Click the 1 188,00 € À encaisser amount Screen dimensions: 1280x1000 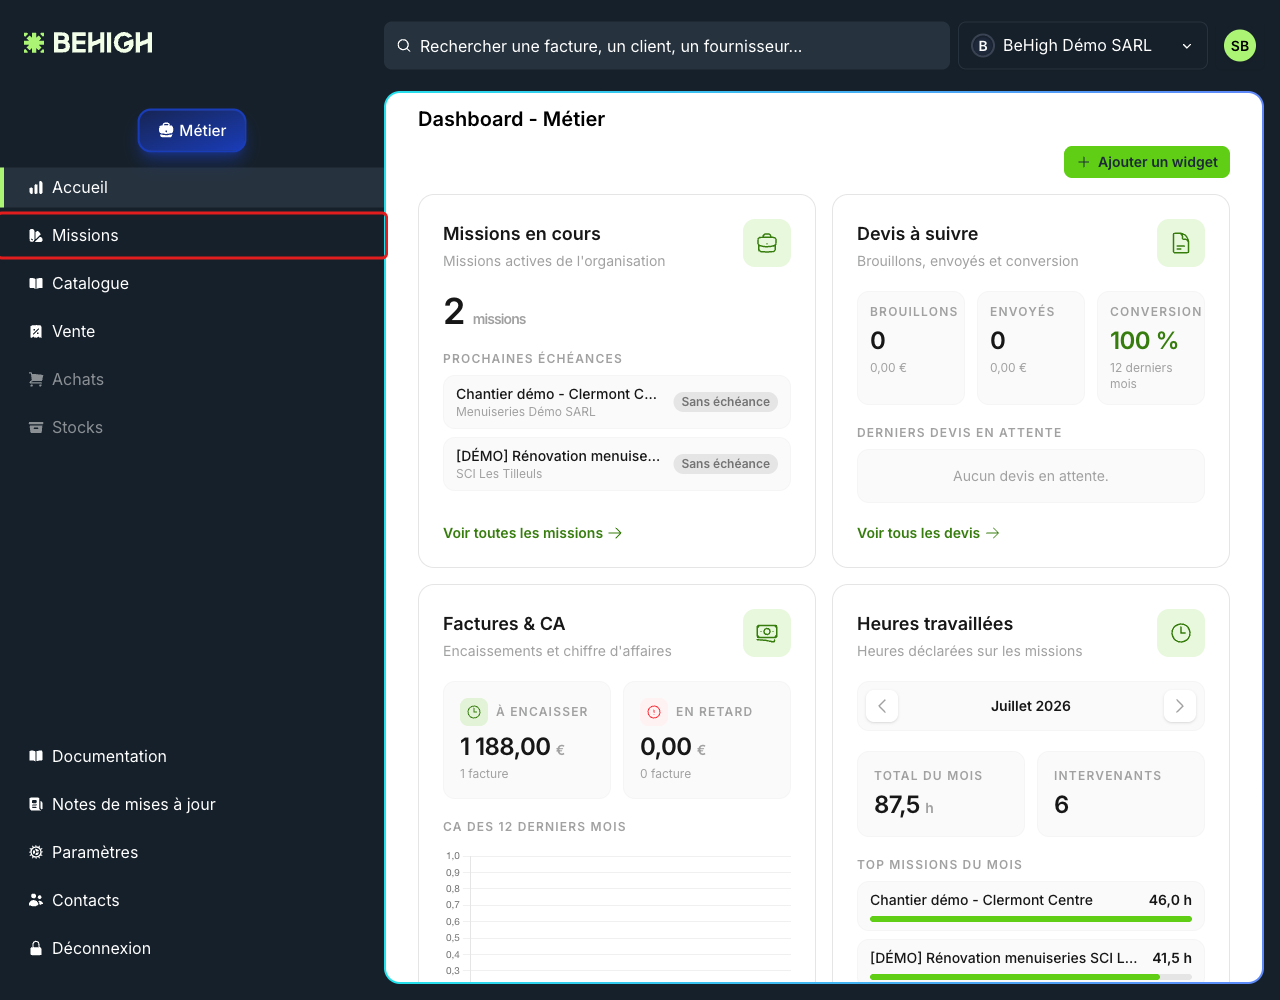coord(512,747)
